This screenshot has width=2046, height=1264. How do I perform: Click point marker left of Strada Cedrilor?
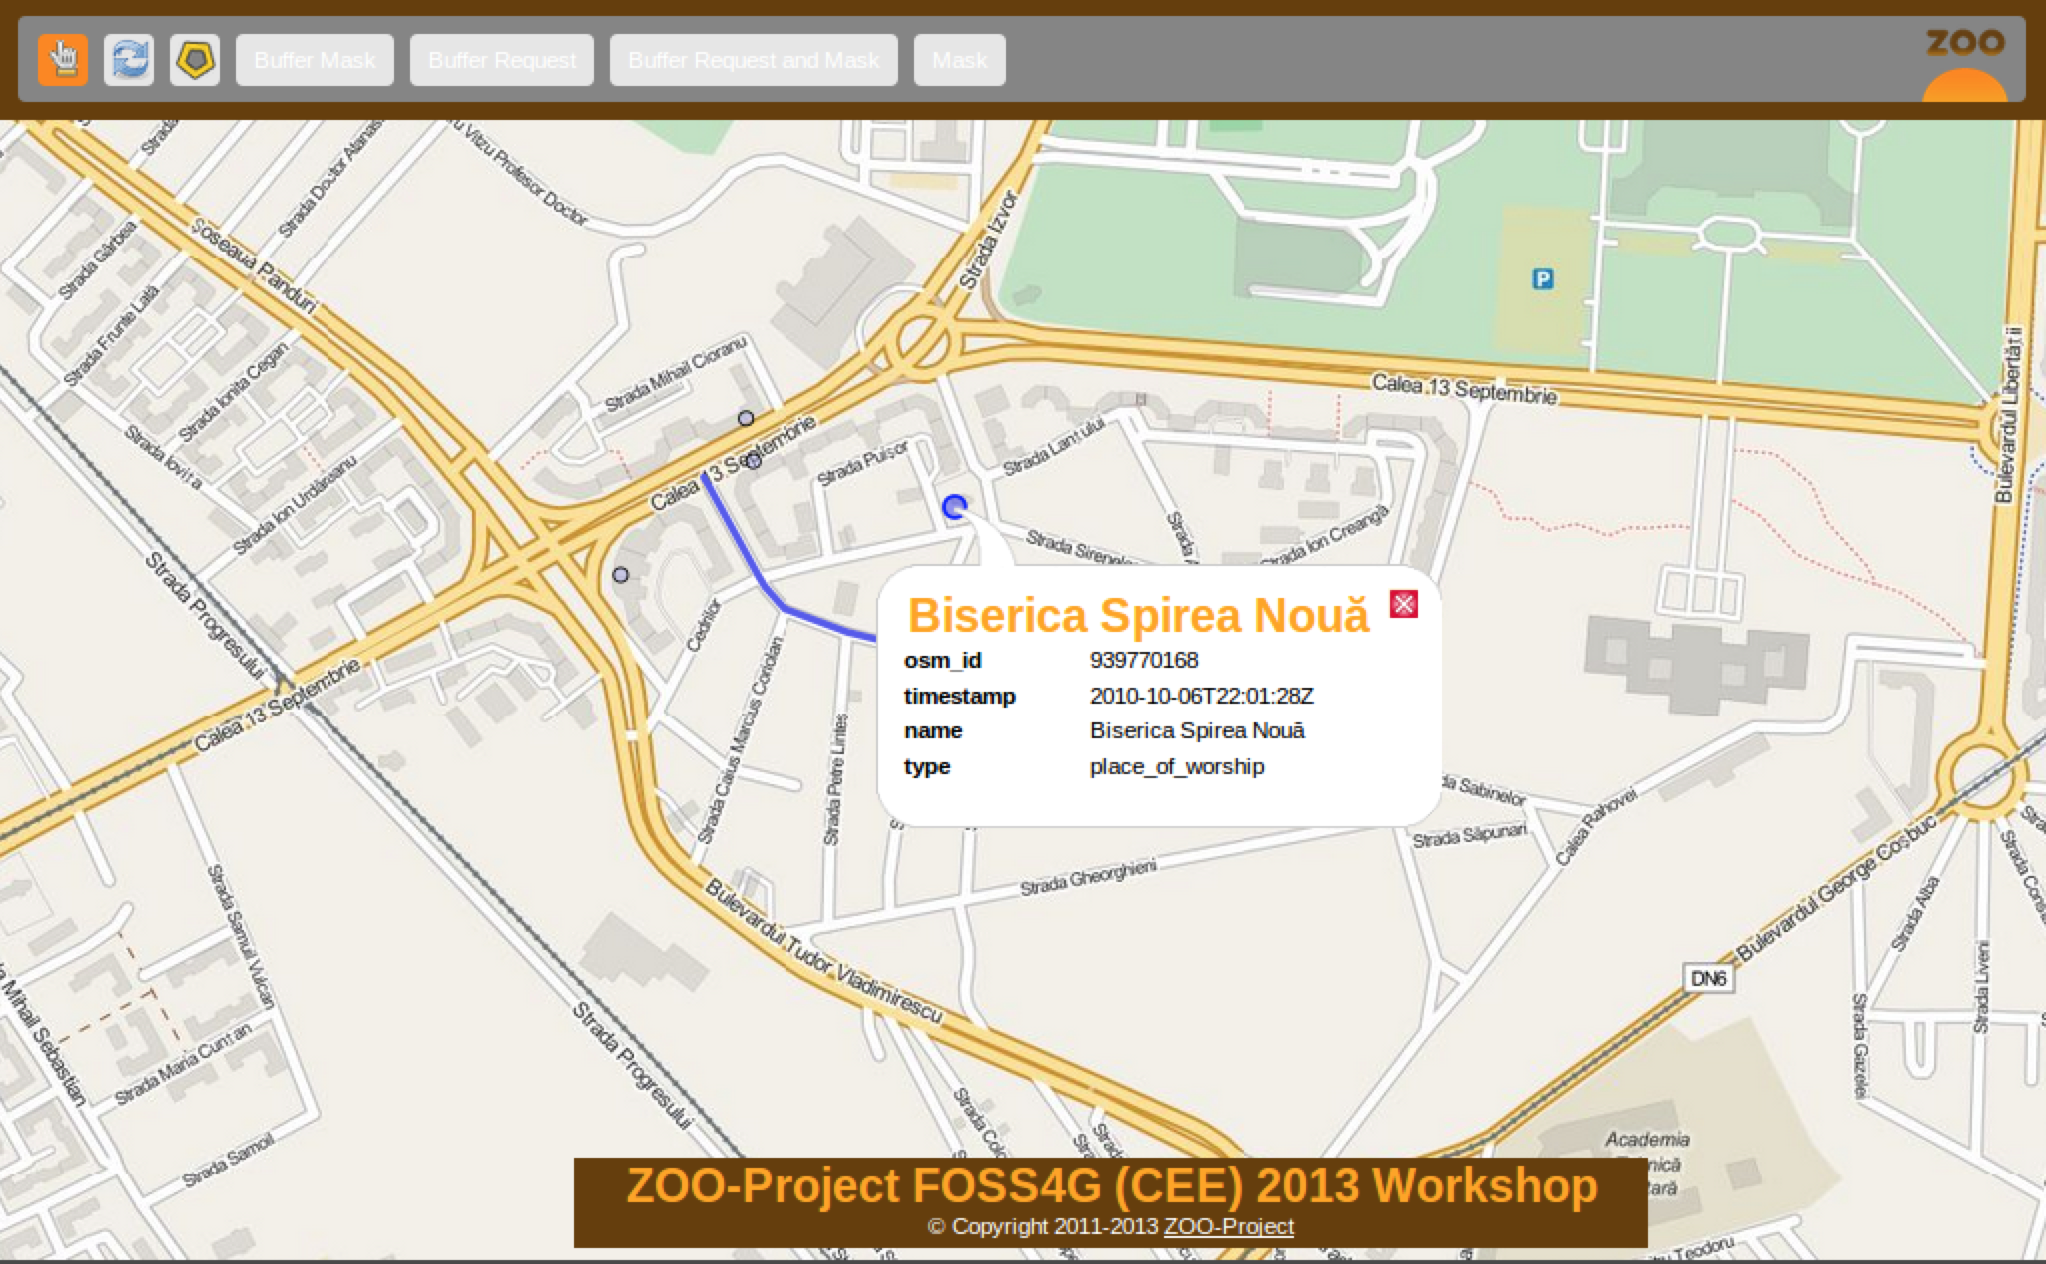click(621, 575)
